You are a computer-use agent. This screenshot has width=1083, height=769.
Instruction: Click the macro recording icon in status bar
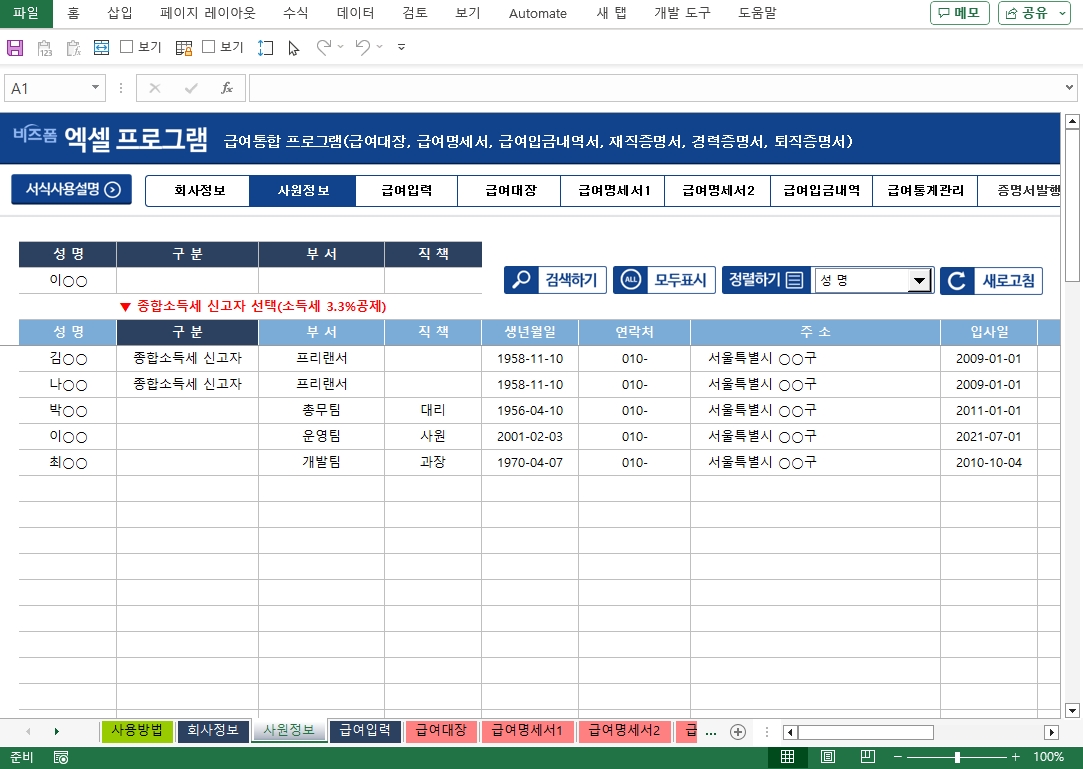point(61,757)
